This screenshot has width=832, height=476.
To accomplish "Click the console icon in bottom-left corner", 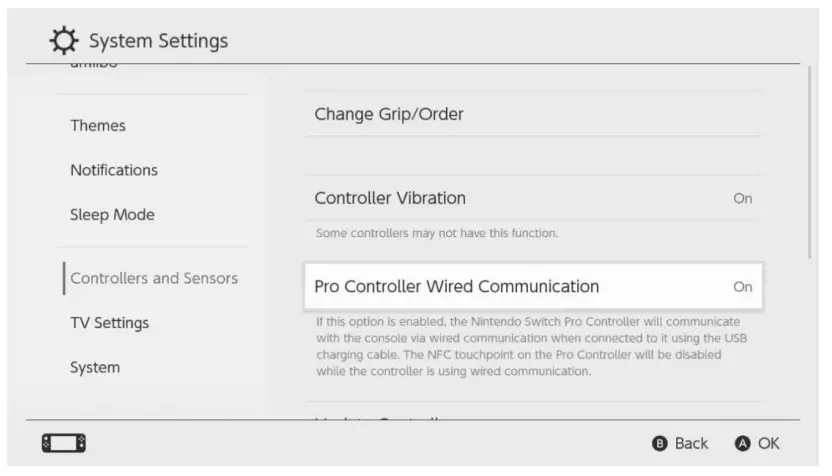I will click(x=63, y=443).
